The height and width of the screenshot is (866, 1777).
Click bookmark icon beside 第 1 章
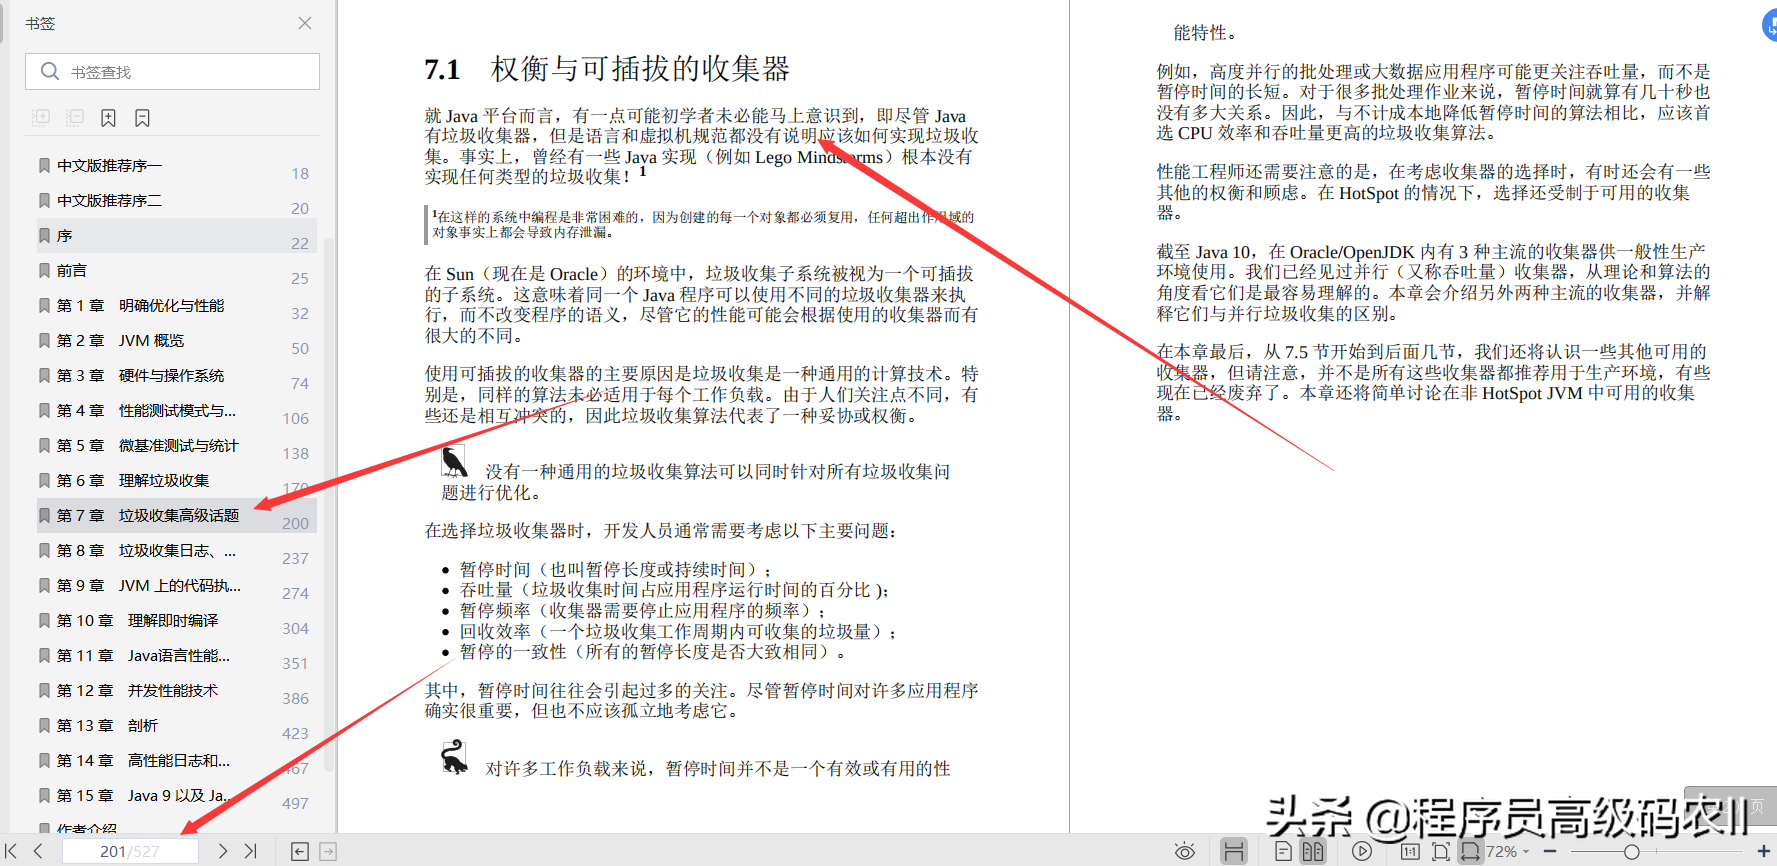(44, 305)
